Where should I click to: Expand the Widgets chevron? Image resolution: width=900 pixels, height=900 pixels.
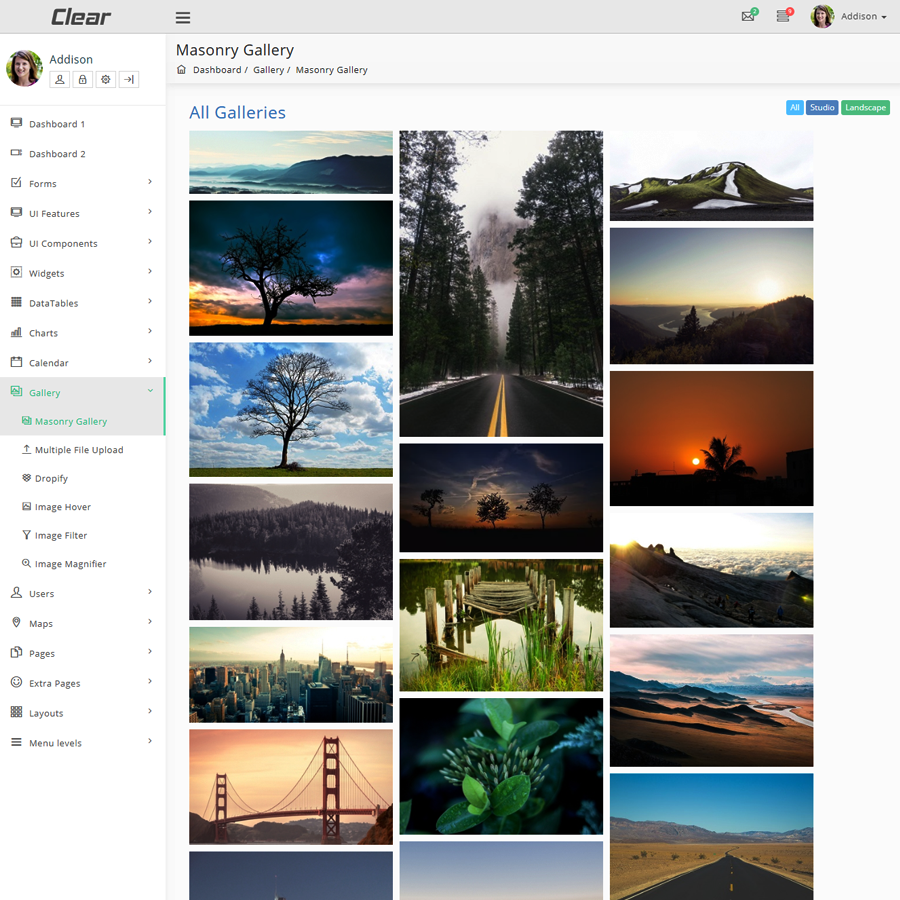tap(150, 271)
